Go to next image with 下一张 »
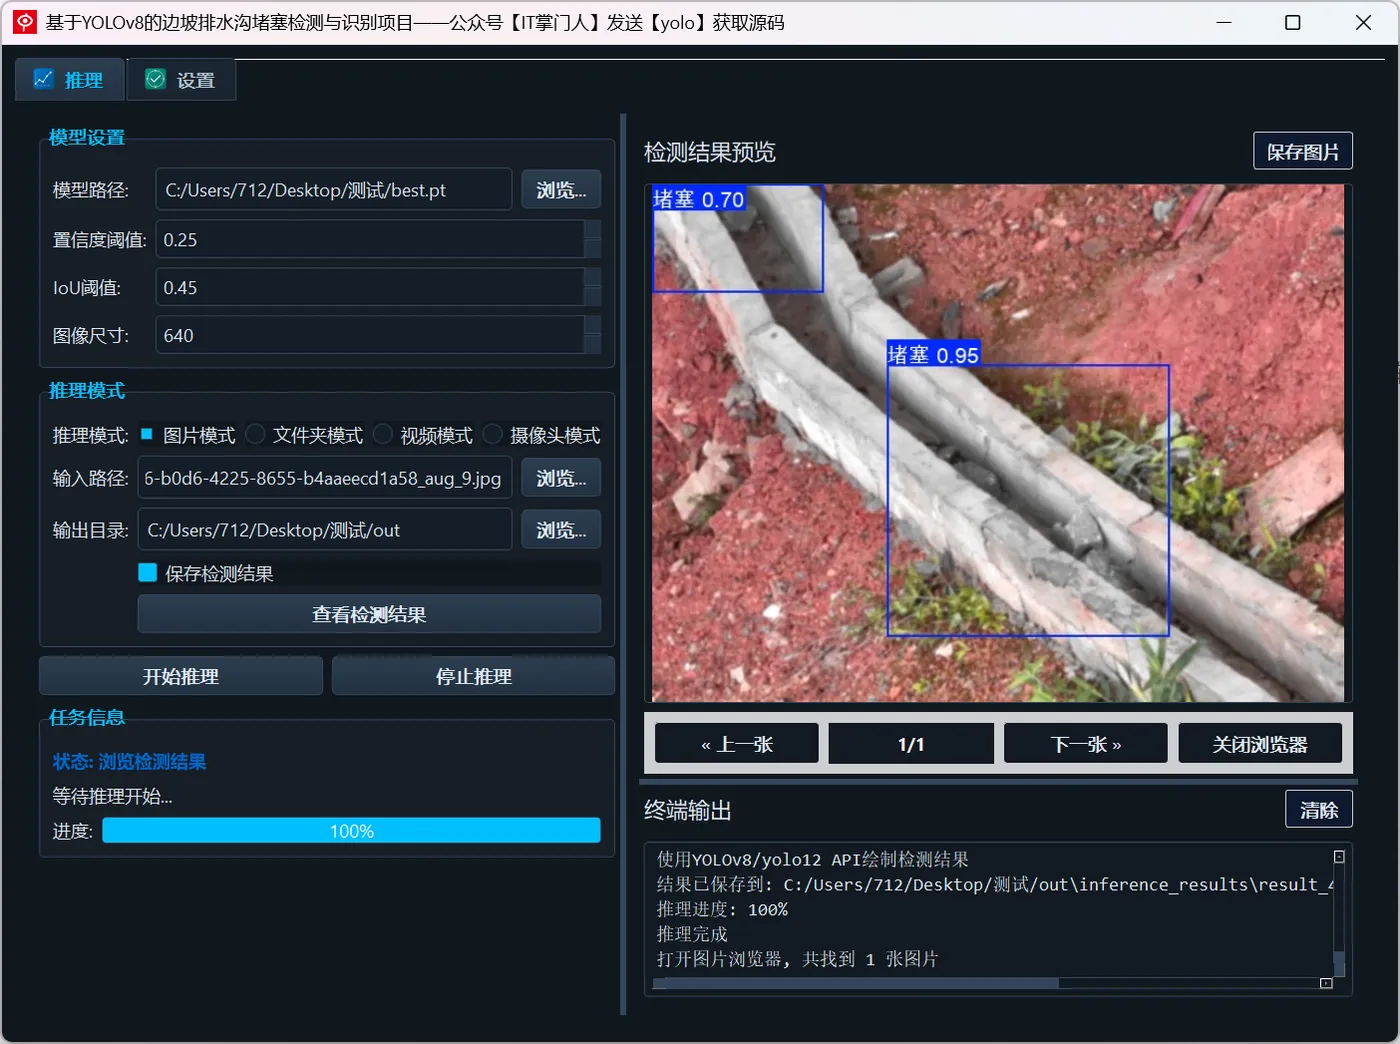 tap(1086, 744)
